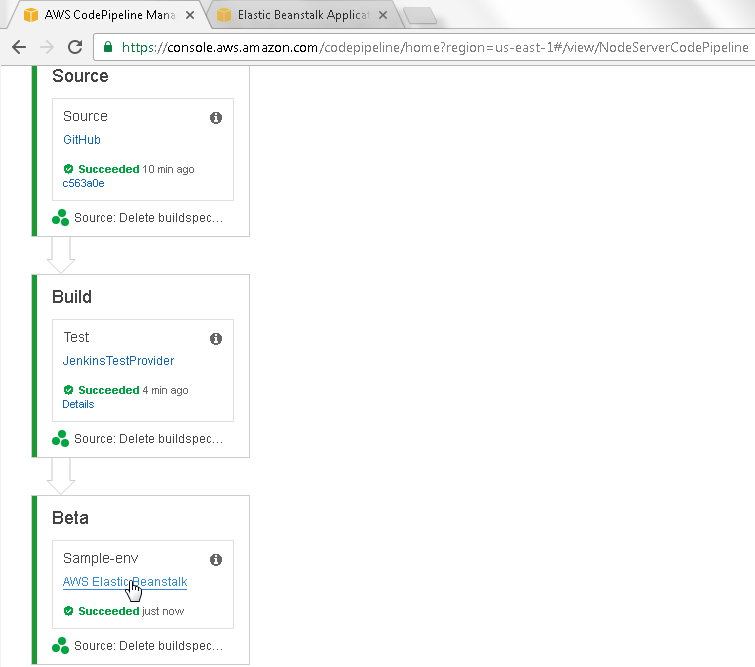Click the 'Sample-env' action name
755x667 pixels.
pyautogui.click(x=101, y=558)
